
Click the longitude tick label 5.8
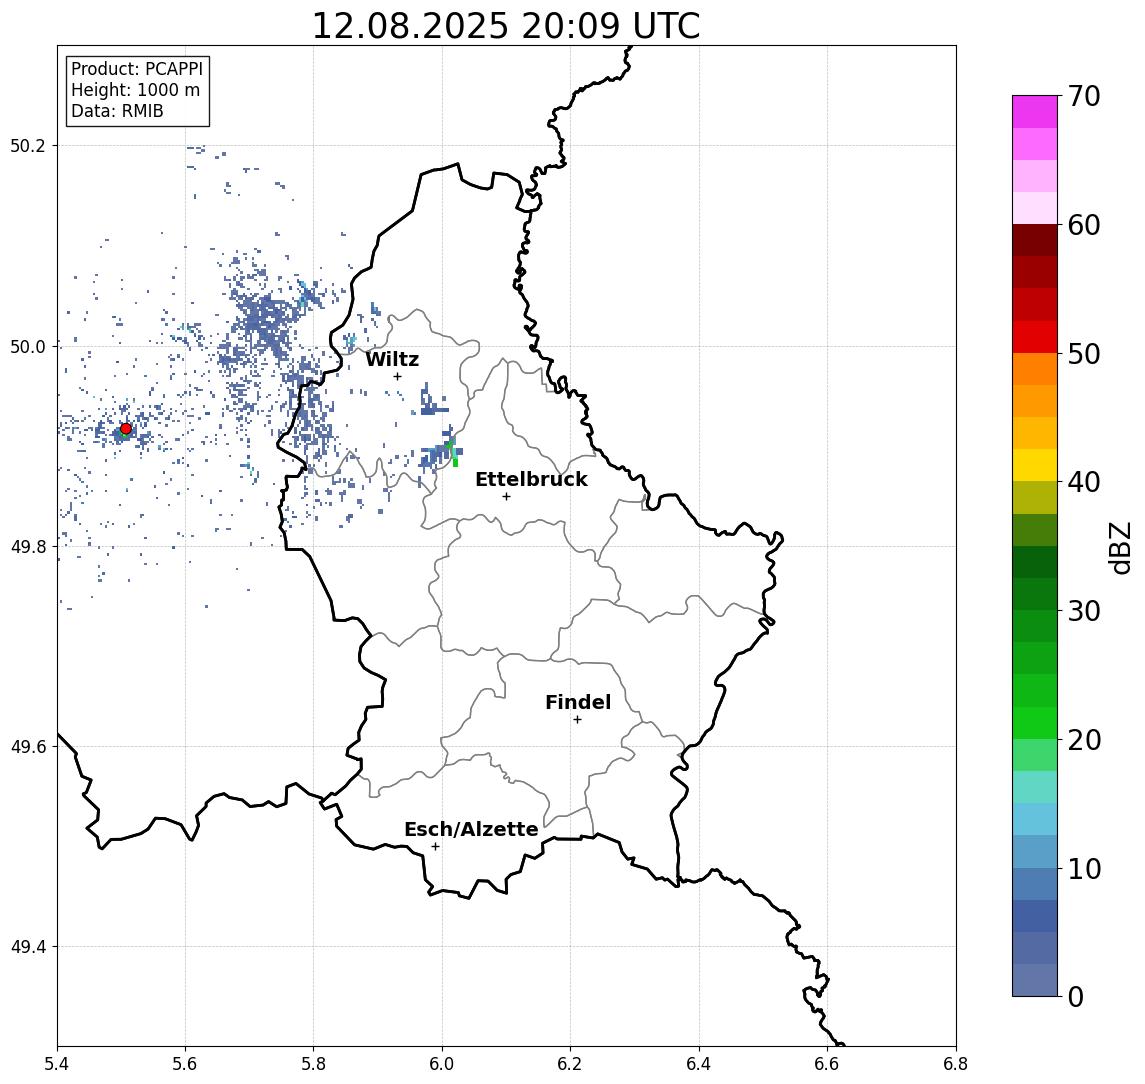tap(313, 1064)
